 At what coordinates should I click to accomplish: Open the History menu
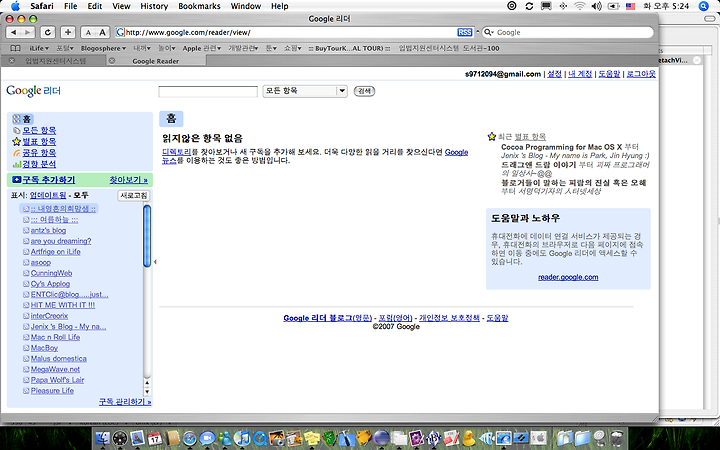tap(154, 6)
